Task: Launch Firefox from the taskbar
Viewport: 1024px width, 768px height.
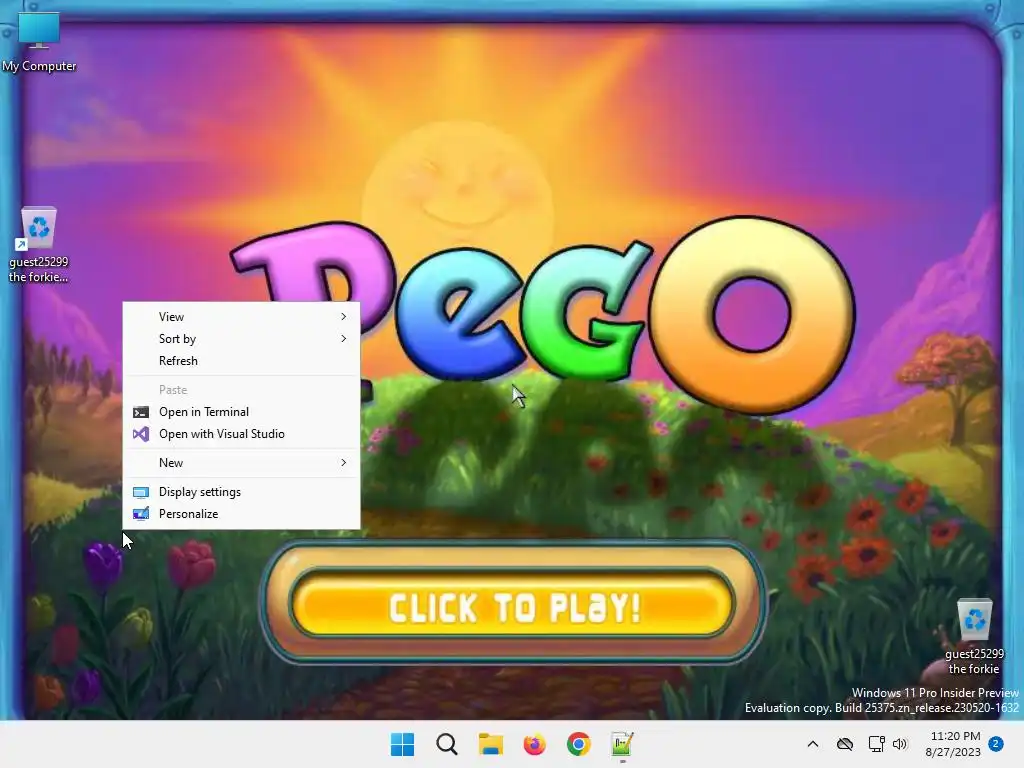Action: point(534,744)
